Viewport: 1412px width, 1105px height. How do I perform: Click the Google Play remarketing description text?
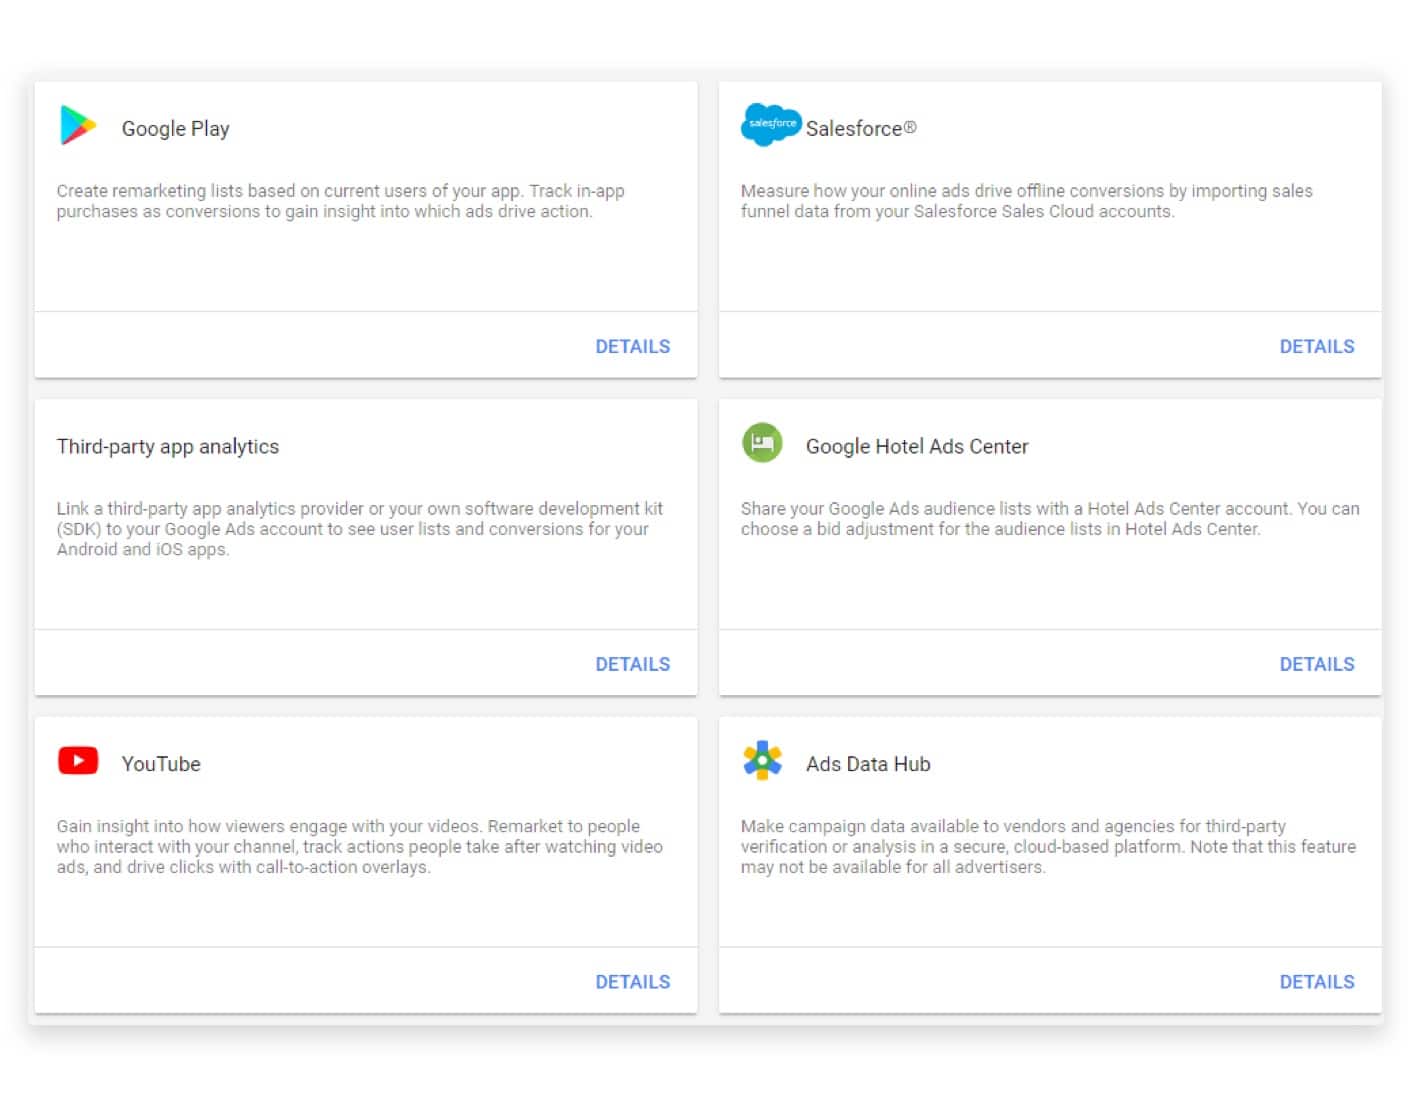point(340,201)
